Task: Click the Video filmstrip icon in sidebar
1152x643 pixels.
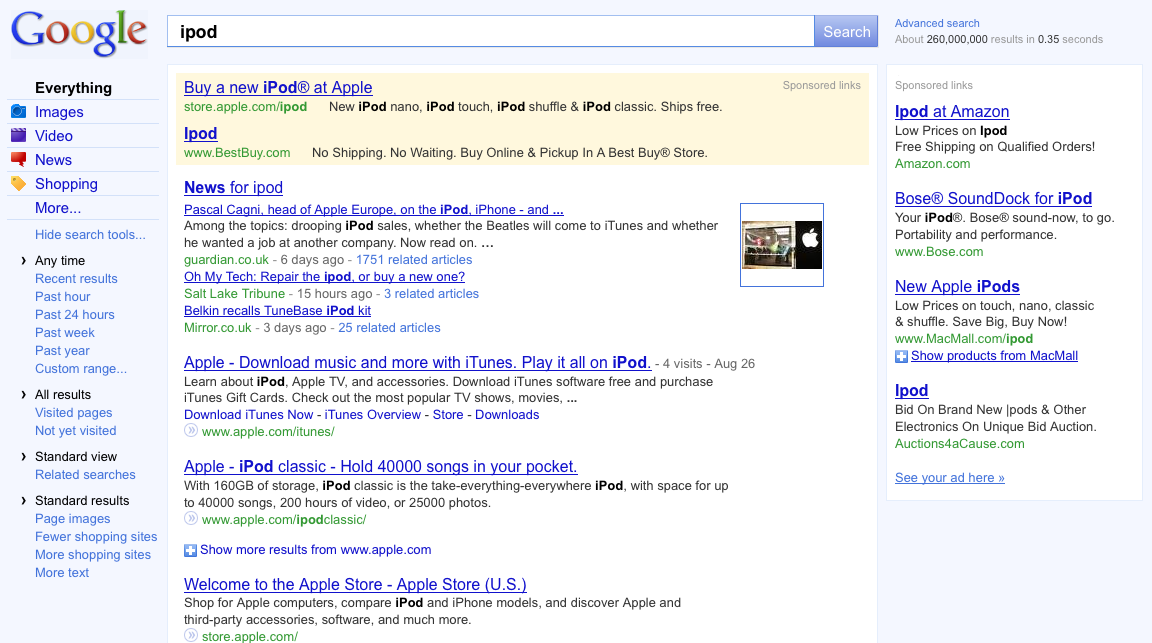Action: (18, 135)
